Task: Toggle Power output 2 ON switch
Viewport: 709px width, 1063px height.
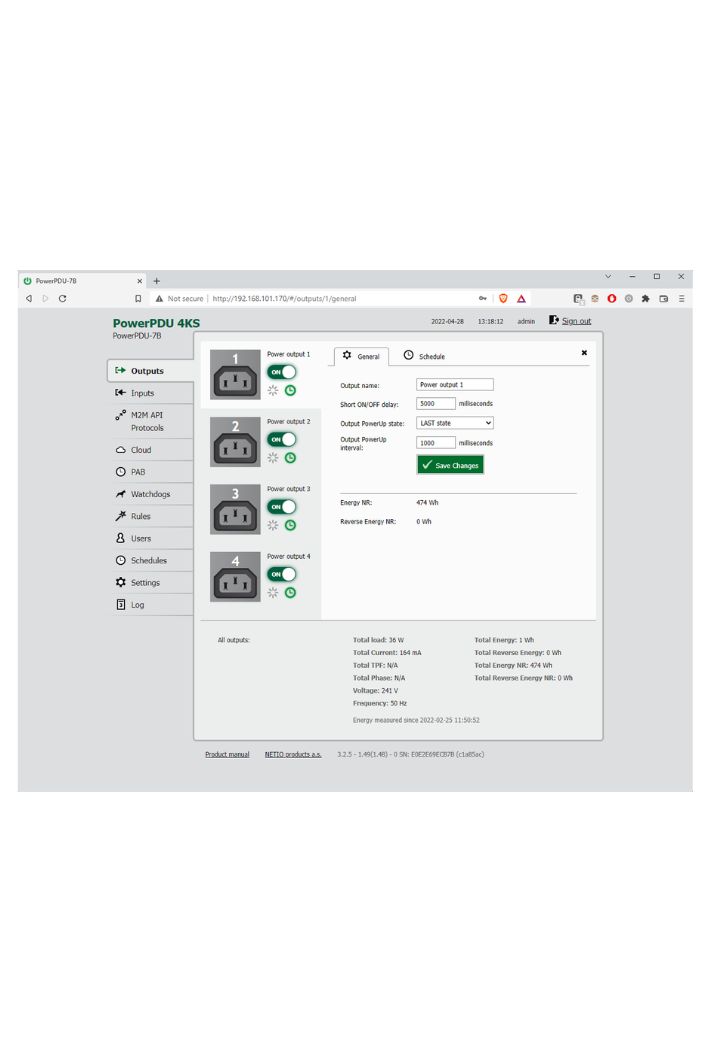Action: tap(281, 439)
